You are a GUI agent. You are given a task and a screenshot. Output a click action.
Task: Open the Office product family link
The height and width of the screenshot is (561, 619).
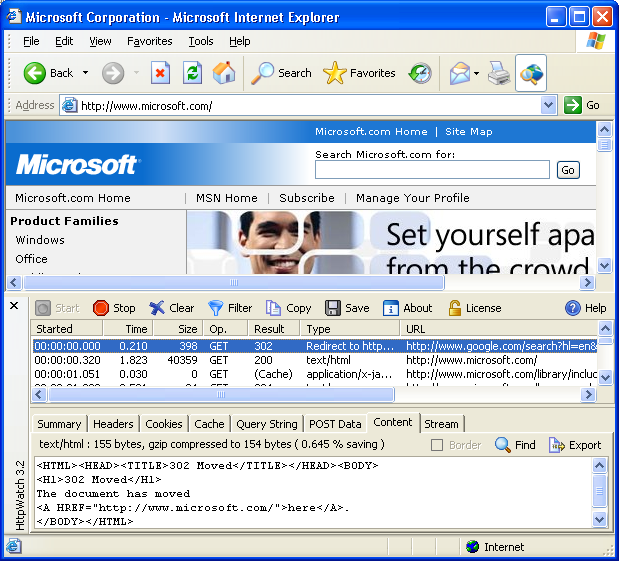(x=31, y=259)
